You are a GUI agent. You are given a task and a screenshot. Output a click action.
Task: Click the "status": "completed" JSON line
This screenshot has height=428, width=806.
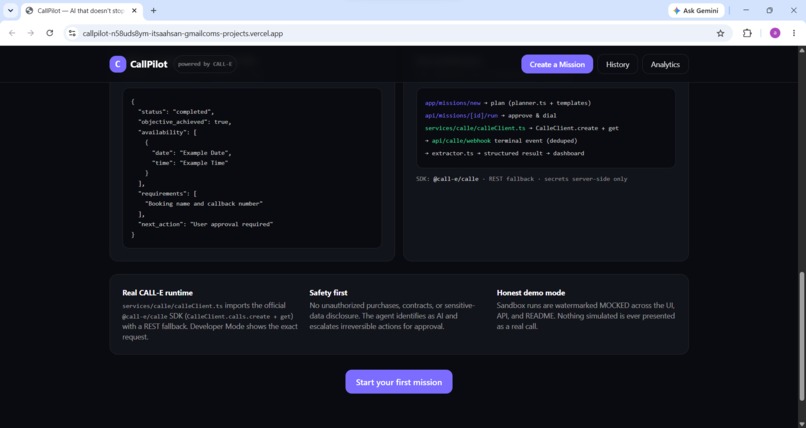176,111
